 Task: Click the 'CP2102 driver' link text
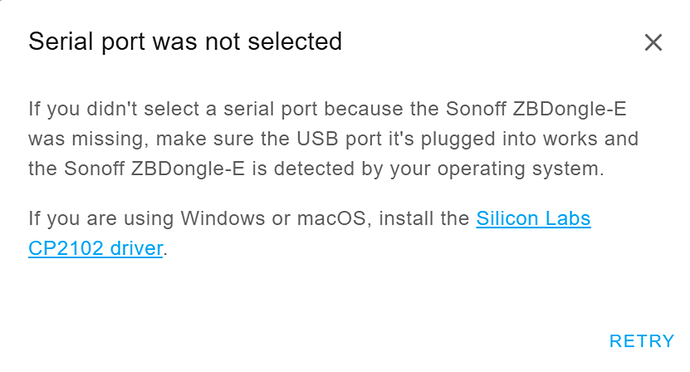click(95, 248)
